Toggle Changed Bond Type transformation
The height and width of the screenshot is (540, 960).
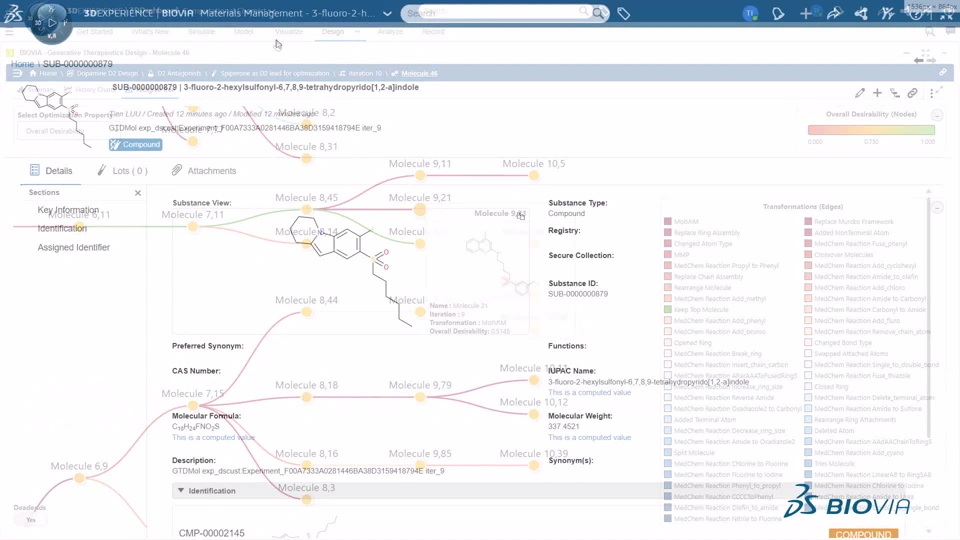(808, 343)
